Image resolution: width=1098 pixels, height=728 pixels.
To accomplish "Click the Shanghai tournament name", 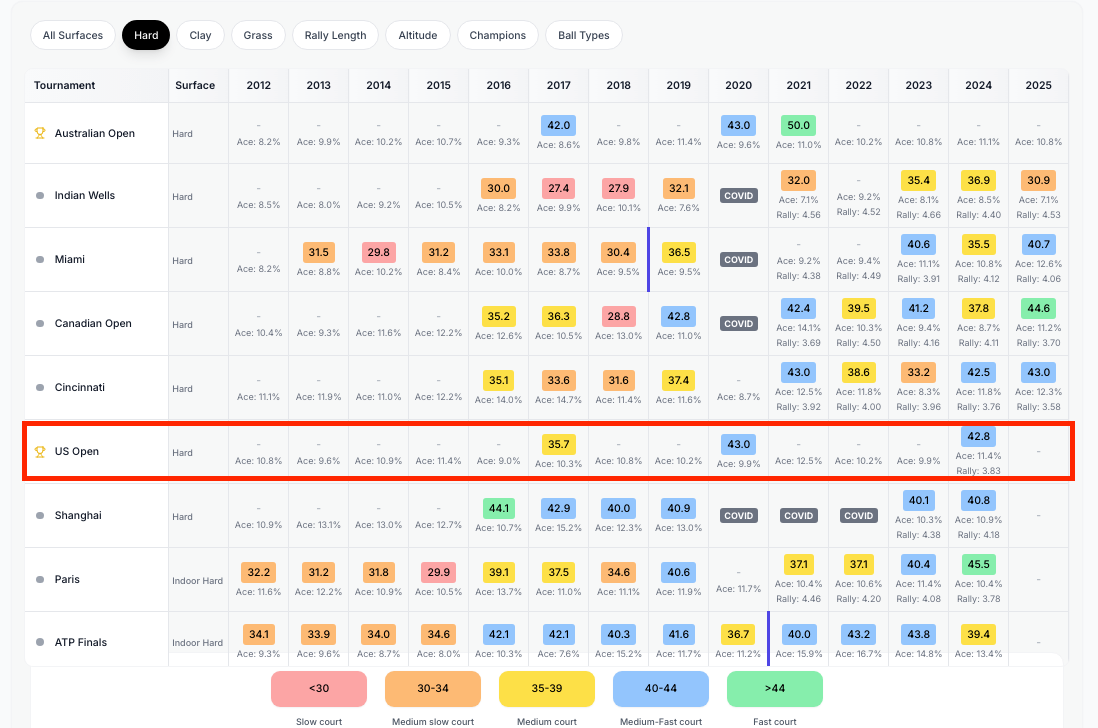I will [x=78, y=515].
